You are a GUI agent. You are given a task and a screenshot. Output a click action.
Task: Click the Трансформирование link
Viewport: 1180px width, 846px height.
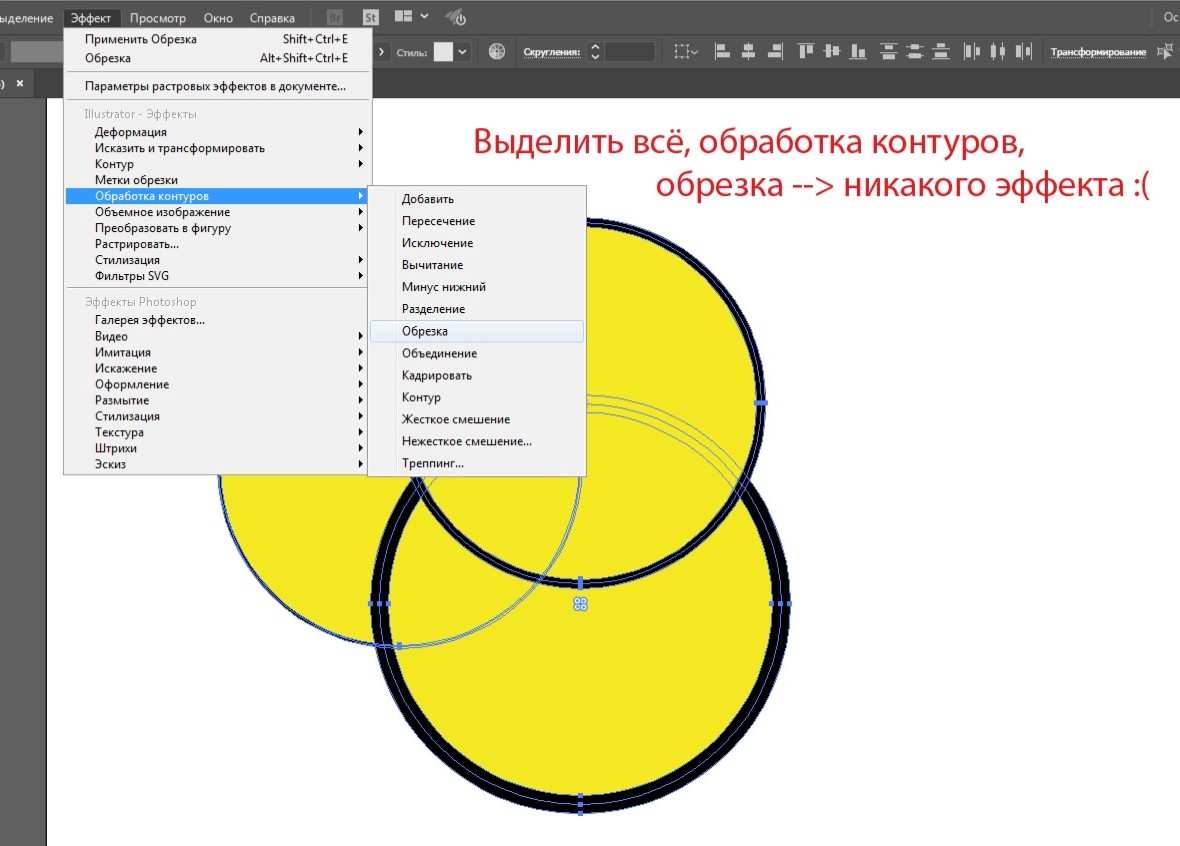1098,52
